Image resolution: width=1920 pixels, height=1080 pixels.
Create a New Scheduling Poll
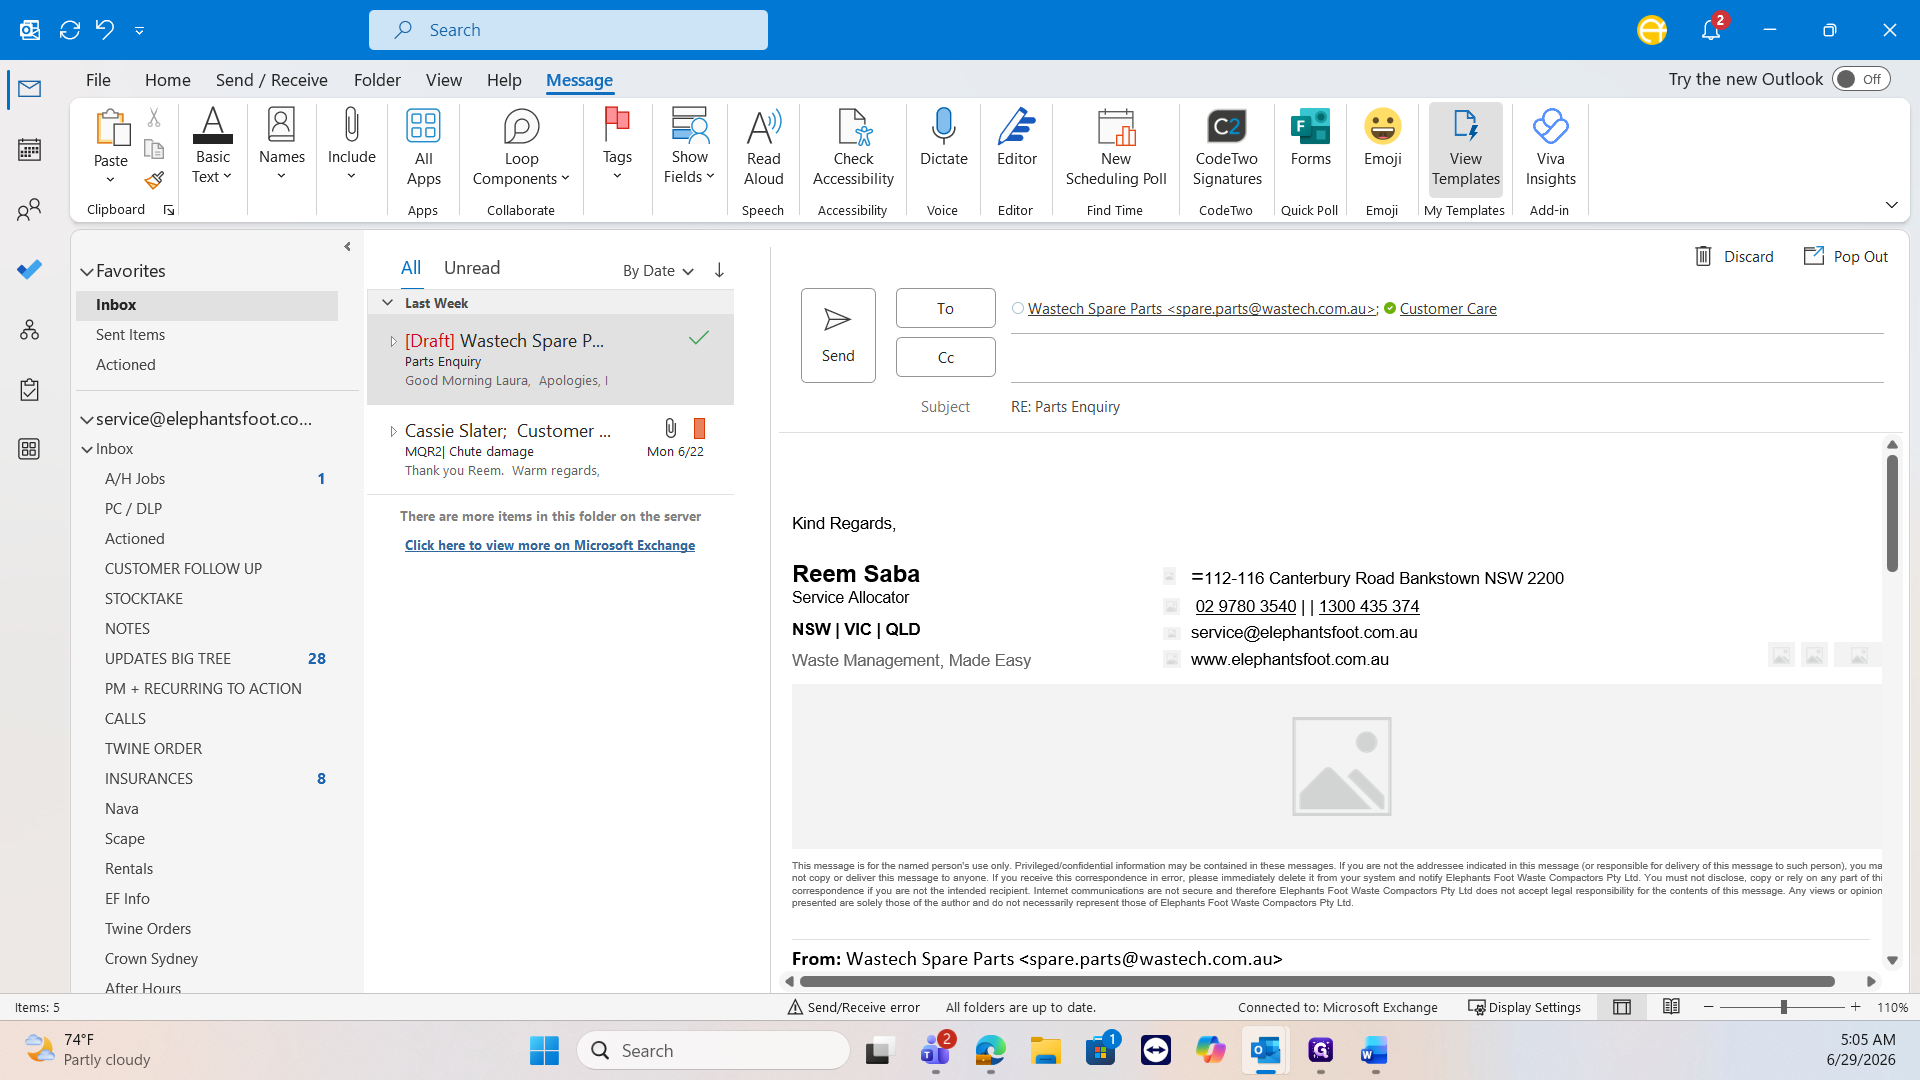[x=1116, y=148]
